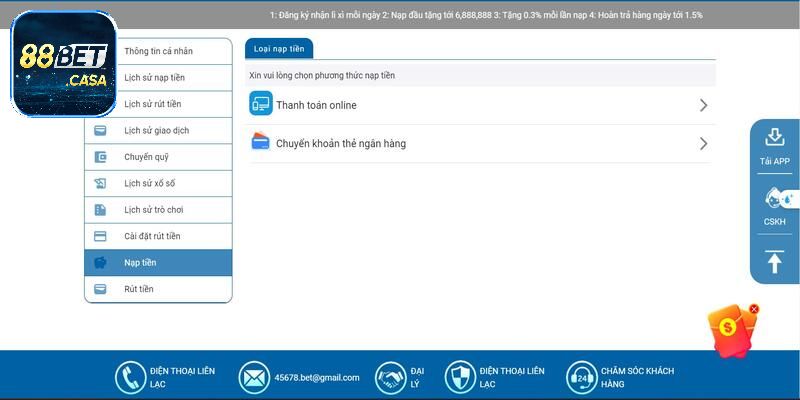Open Cài đặt rút tiền settings
800x400 pixels.
point(152,236)
